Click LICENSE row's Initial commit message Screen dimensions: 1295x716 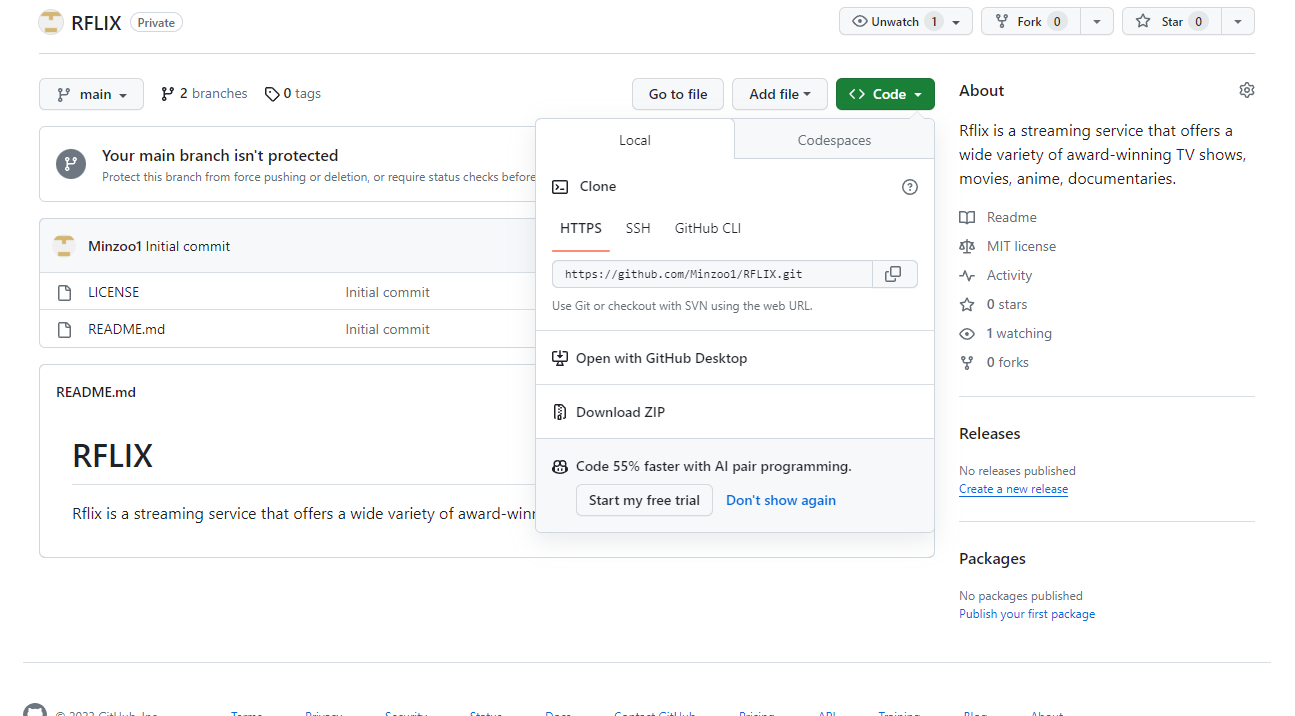coord(387,293)
